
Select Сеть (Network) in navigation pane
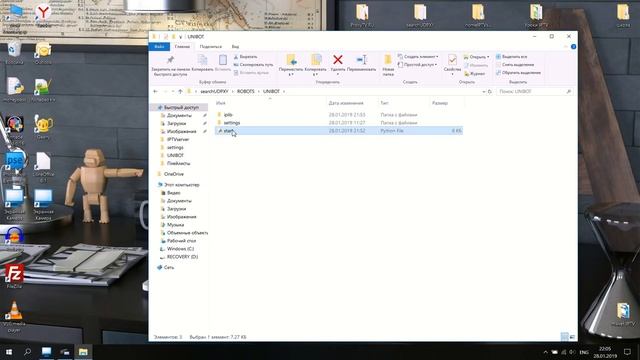[169, 267]
